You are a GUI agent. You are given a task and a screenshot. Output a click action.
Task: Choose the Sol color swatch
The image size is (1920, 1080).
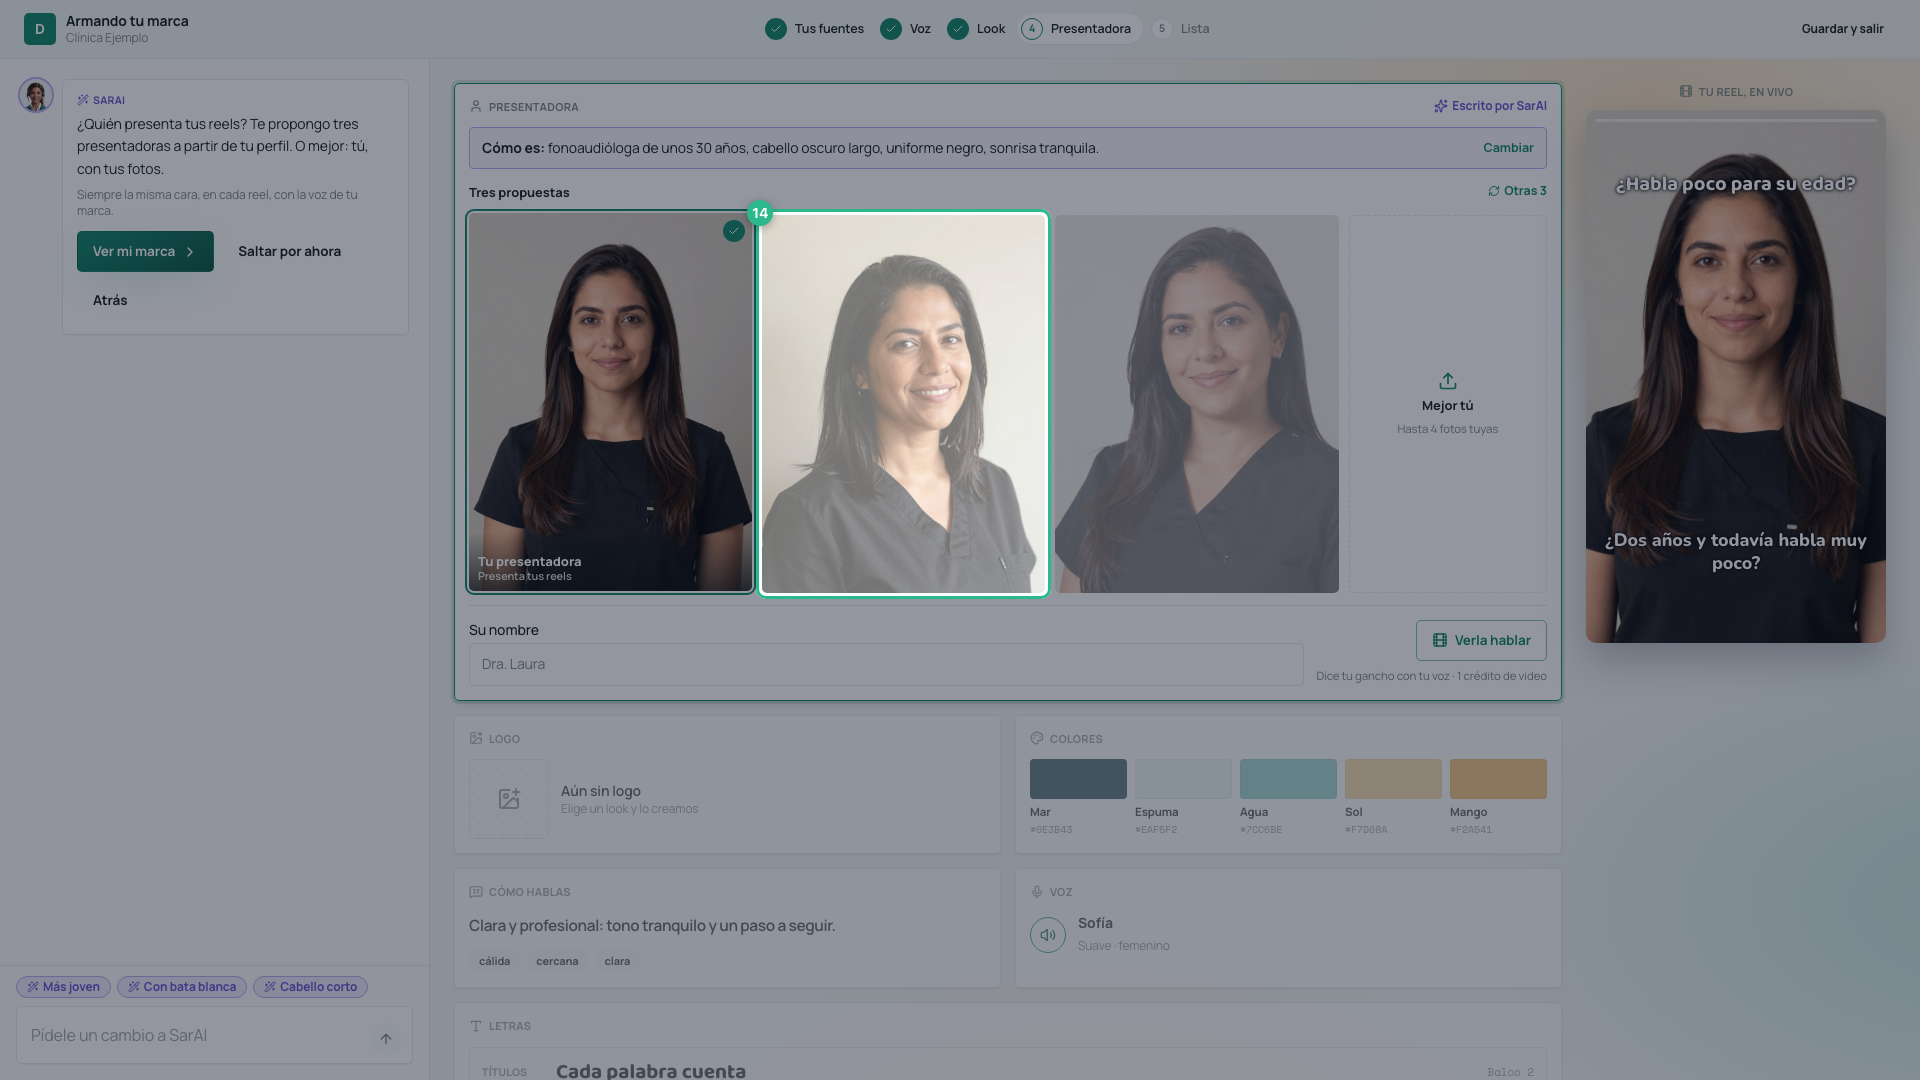click(1393, 779)
